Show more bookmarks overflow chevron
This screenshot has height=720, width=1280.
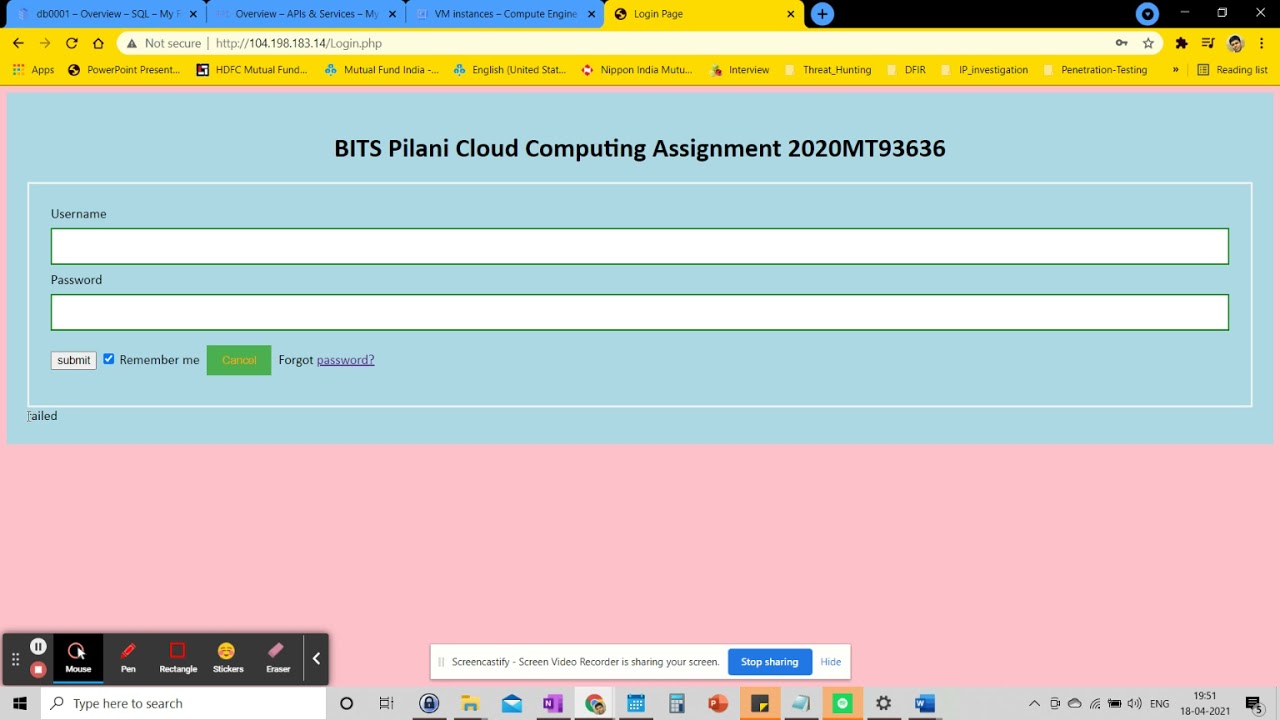tap(1175, 70)
